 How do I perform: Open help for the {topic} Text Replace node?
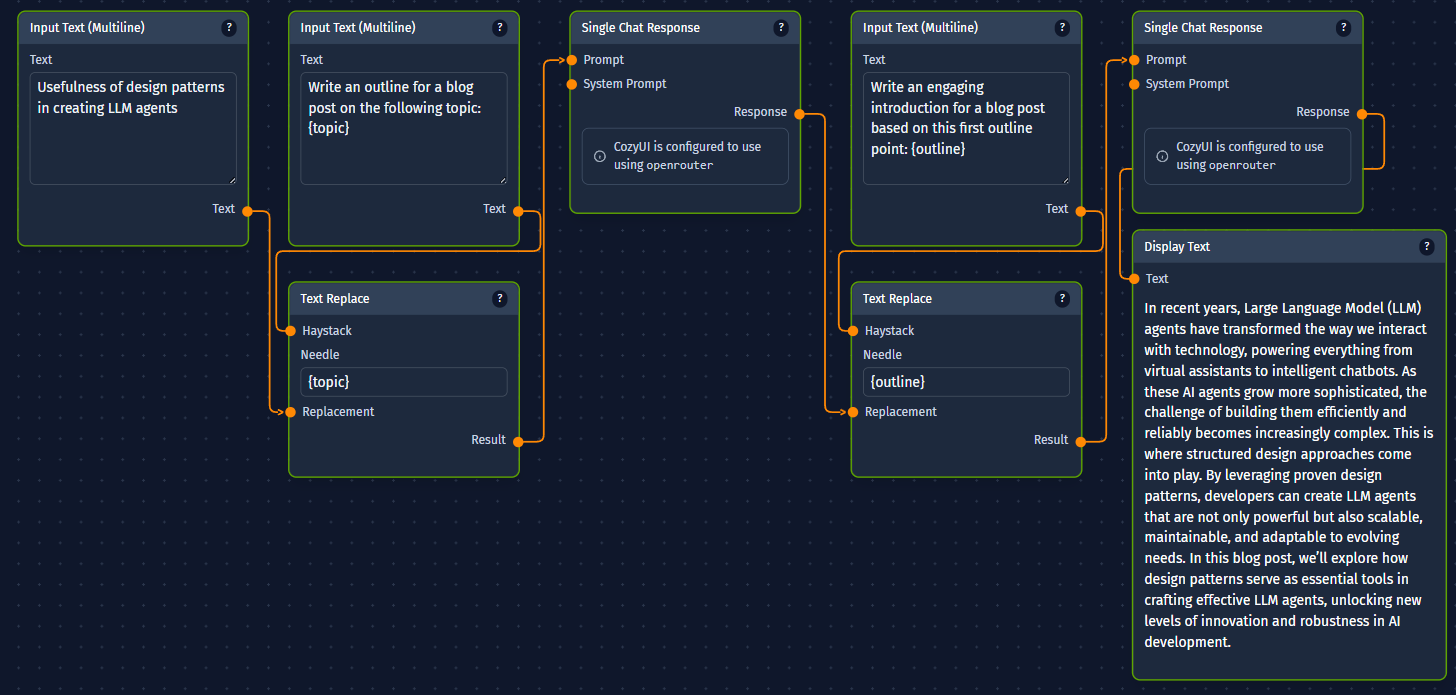[x=499, y=299]
